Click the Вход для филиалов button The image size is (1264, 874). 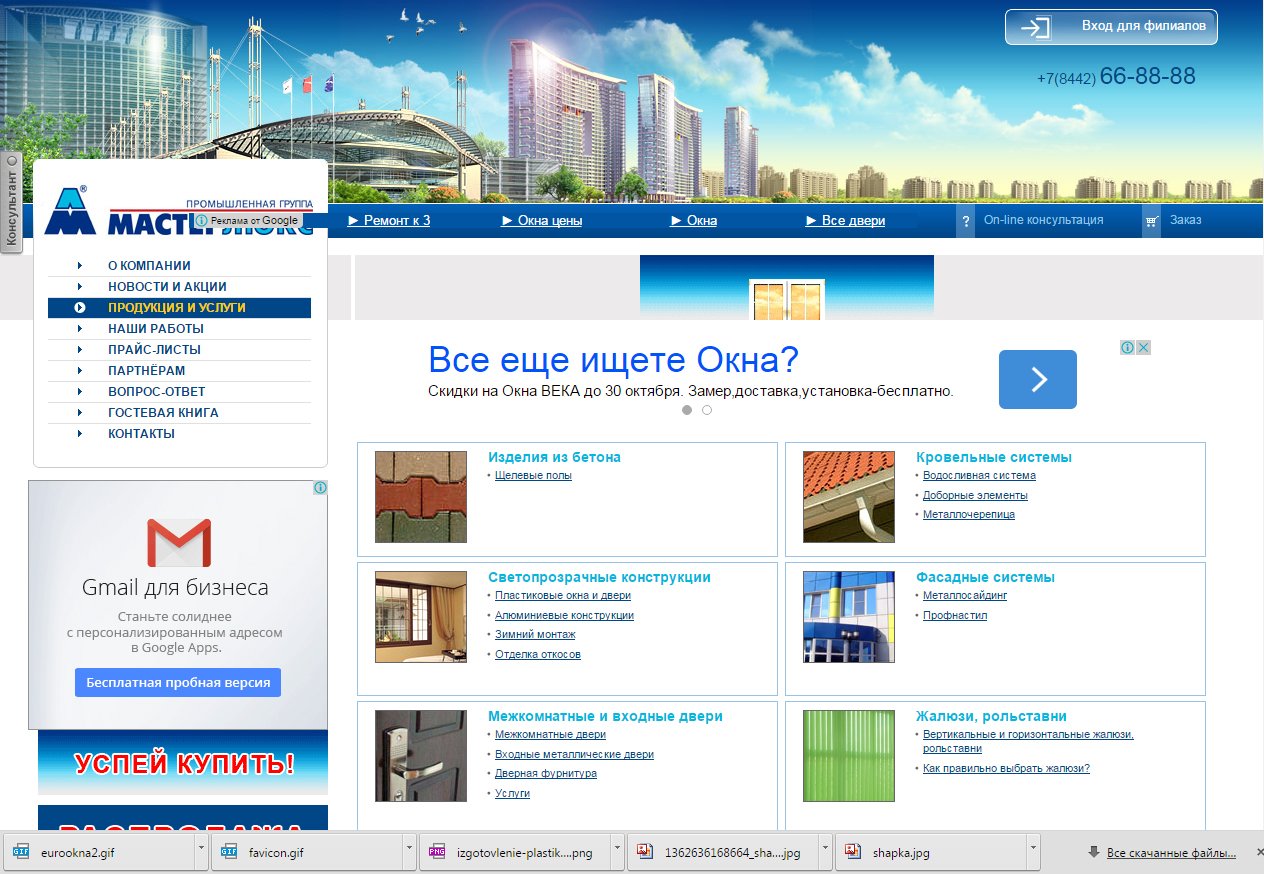[1111, 27]
